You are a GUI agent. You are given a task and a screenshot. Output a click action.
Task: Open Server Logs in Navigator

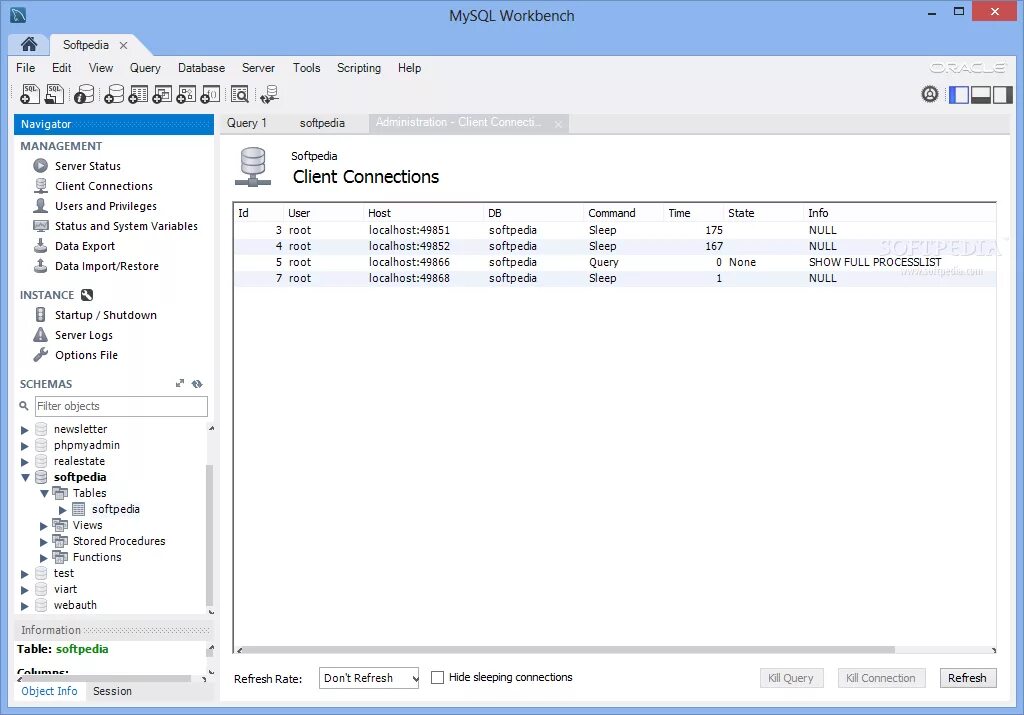pyautogui.click(x=84, y=335)
